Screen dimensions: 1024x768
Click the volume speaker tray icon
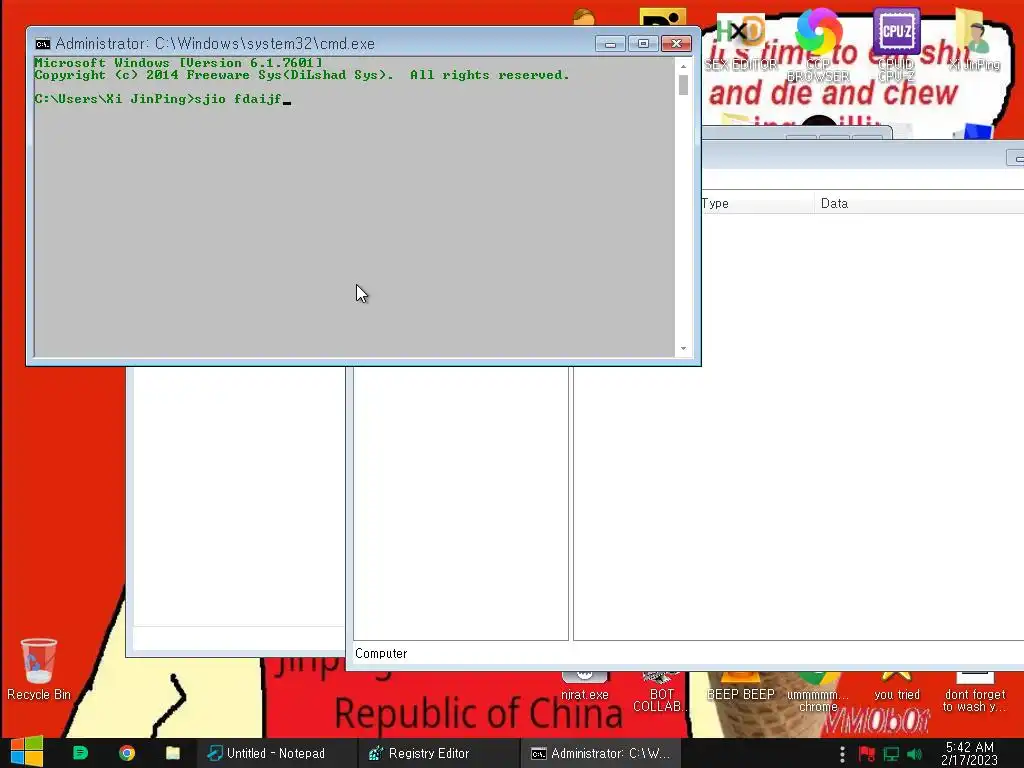[x=915, y=754]
